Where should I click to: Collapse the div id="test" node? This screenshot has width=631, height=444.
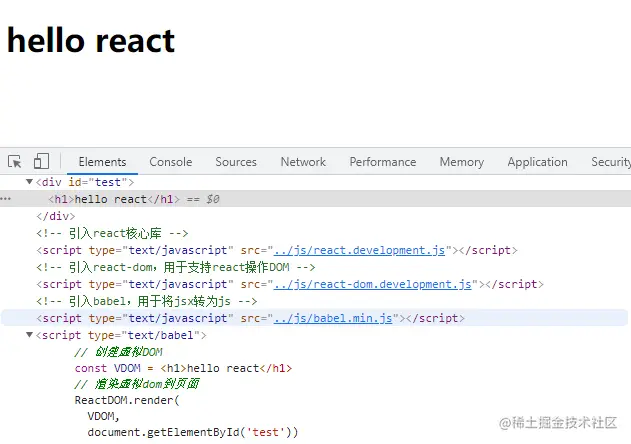pyautogui.click(x=29, y=182)
